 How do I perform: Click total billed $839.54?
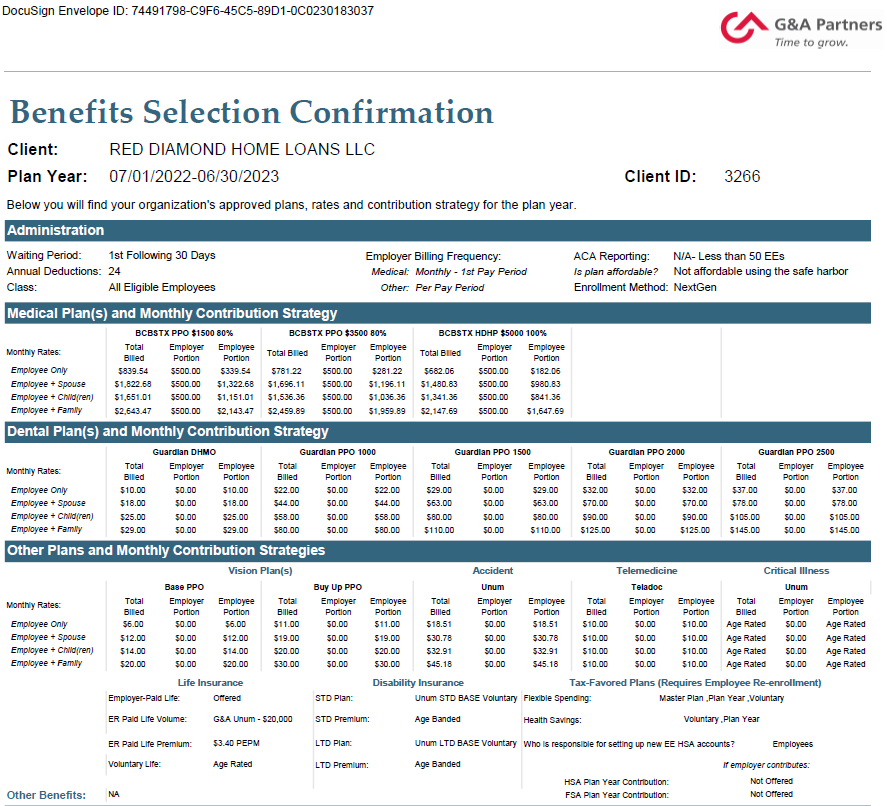point(133,371)
